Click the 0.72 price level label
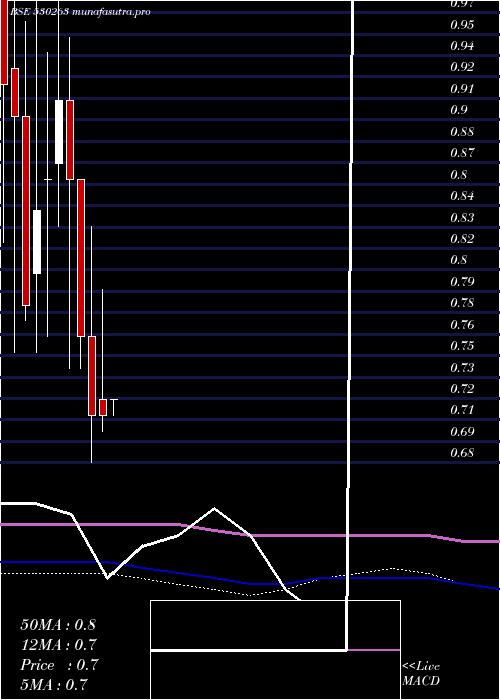 [462, 388]
